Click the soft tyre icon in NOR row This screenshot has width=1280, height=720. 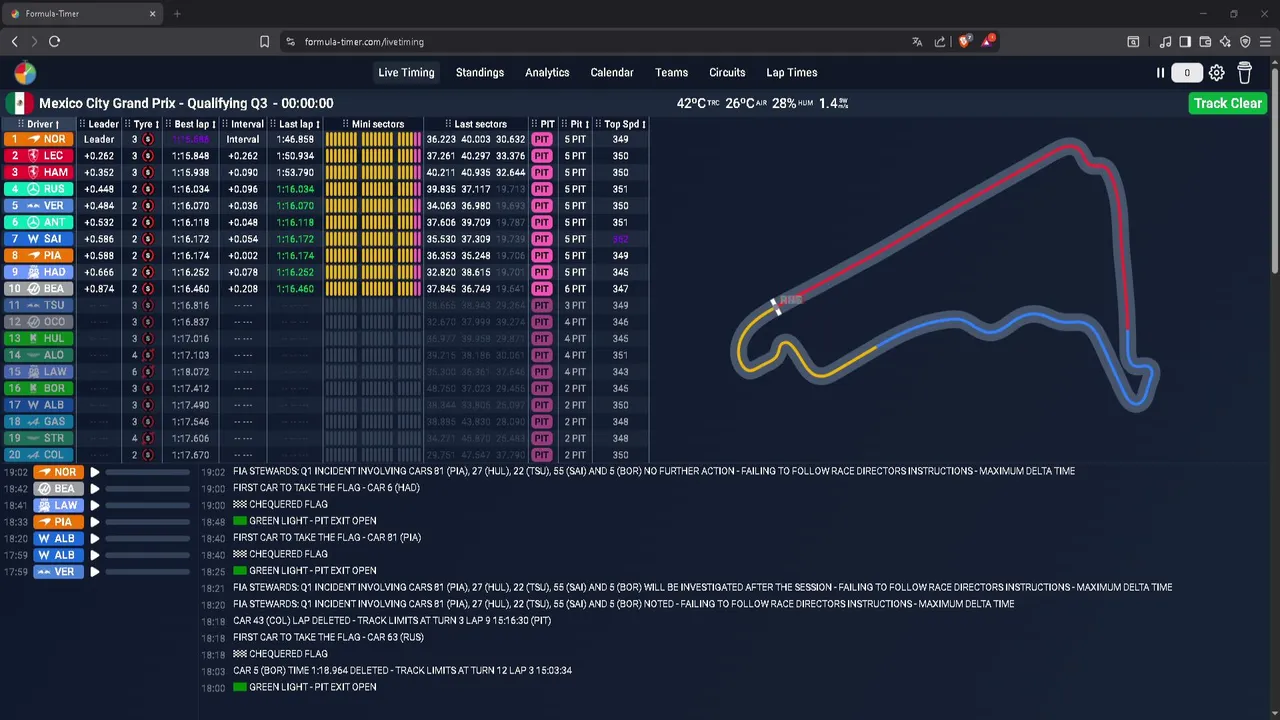pos(148,140)
